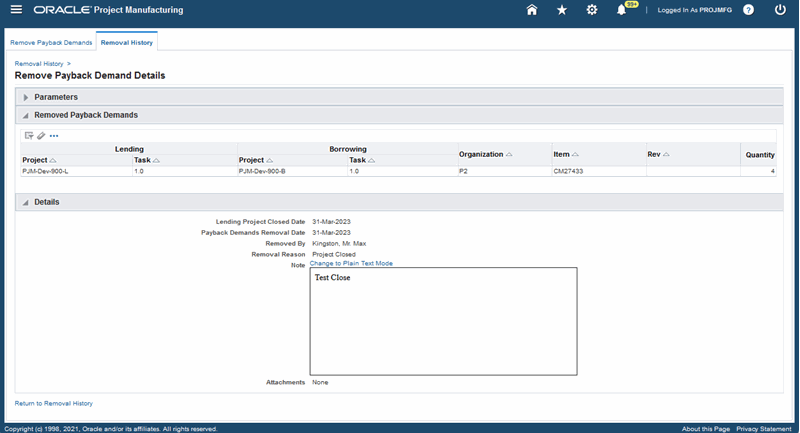Screen dimensions: 800x433
Task: Open the Help question mark icon
Action: 748,10
